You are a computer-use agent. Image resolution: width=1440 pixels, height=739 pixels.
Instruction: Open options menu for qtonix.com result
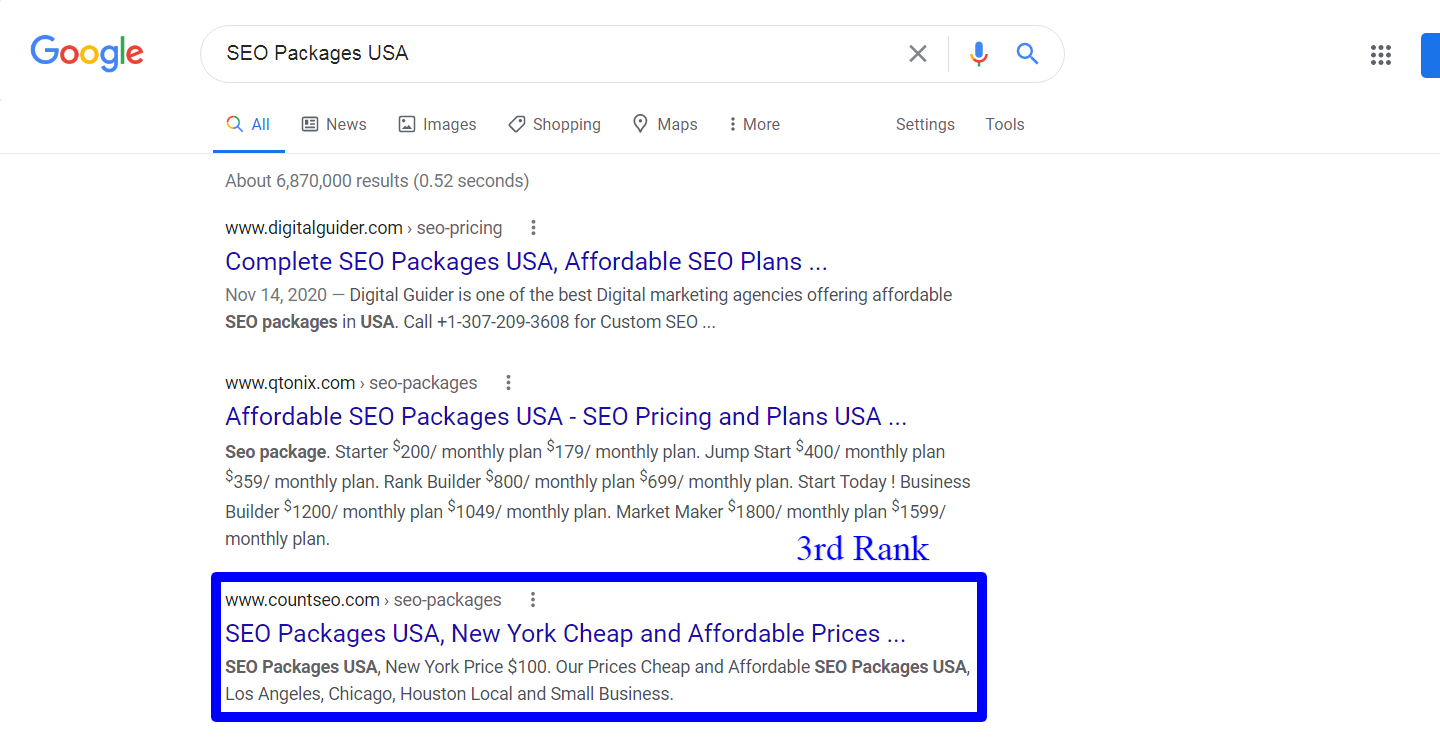point(508,383)
